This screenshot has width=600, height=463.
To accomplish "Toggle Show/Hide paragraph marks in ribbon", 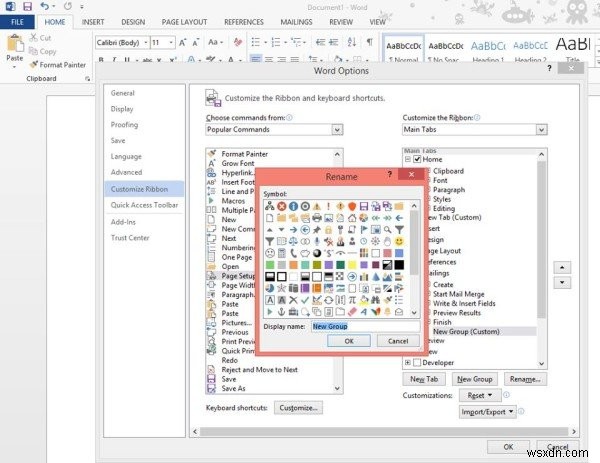I will click(370, 42).
